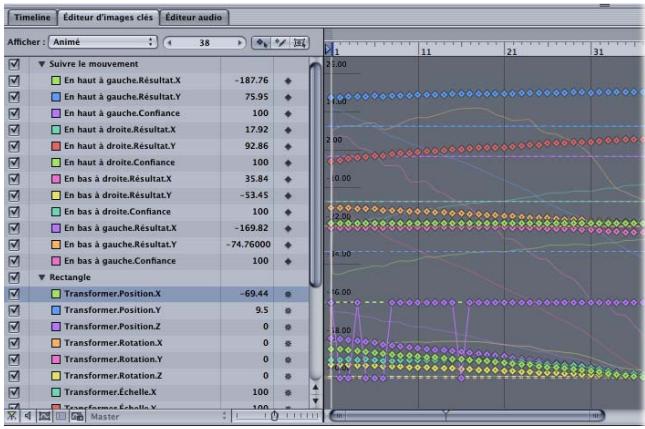
Task: Click the scroll up arrow of parameter list
Action: tap(315, 387)
